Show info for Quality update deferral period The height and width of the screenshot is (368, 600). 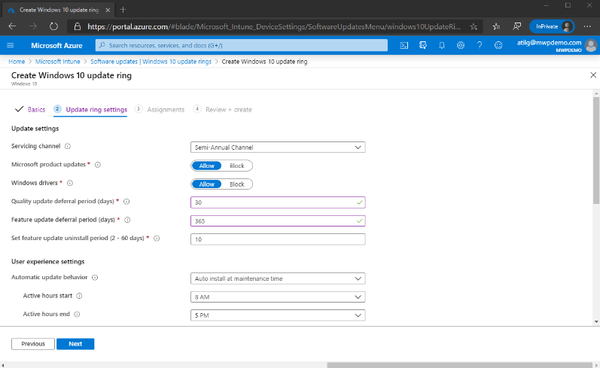click(127, 202)
